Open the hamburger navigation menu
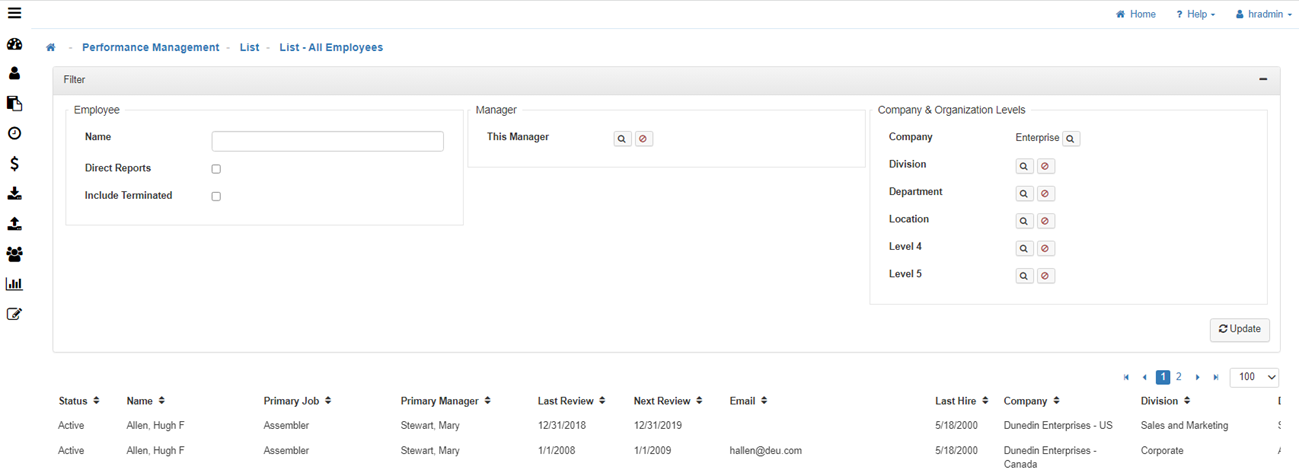1299x473 pixels. [14, 14]
